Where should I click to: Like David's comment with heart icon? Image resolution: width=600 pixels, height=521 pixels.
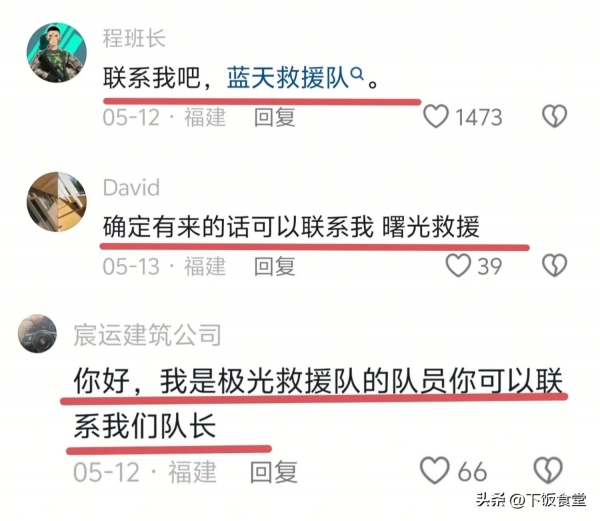pyautogui.click(x=458, y=265)
